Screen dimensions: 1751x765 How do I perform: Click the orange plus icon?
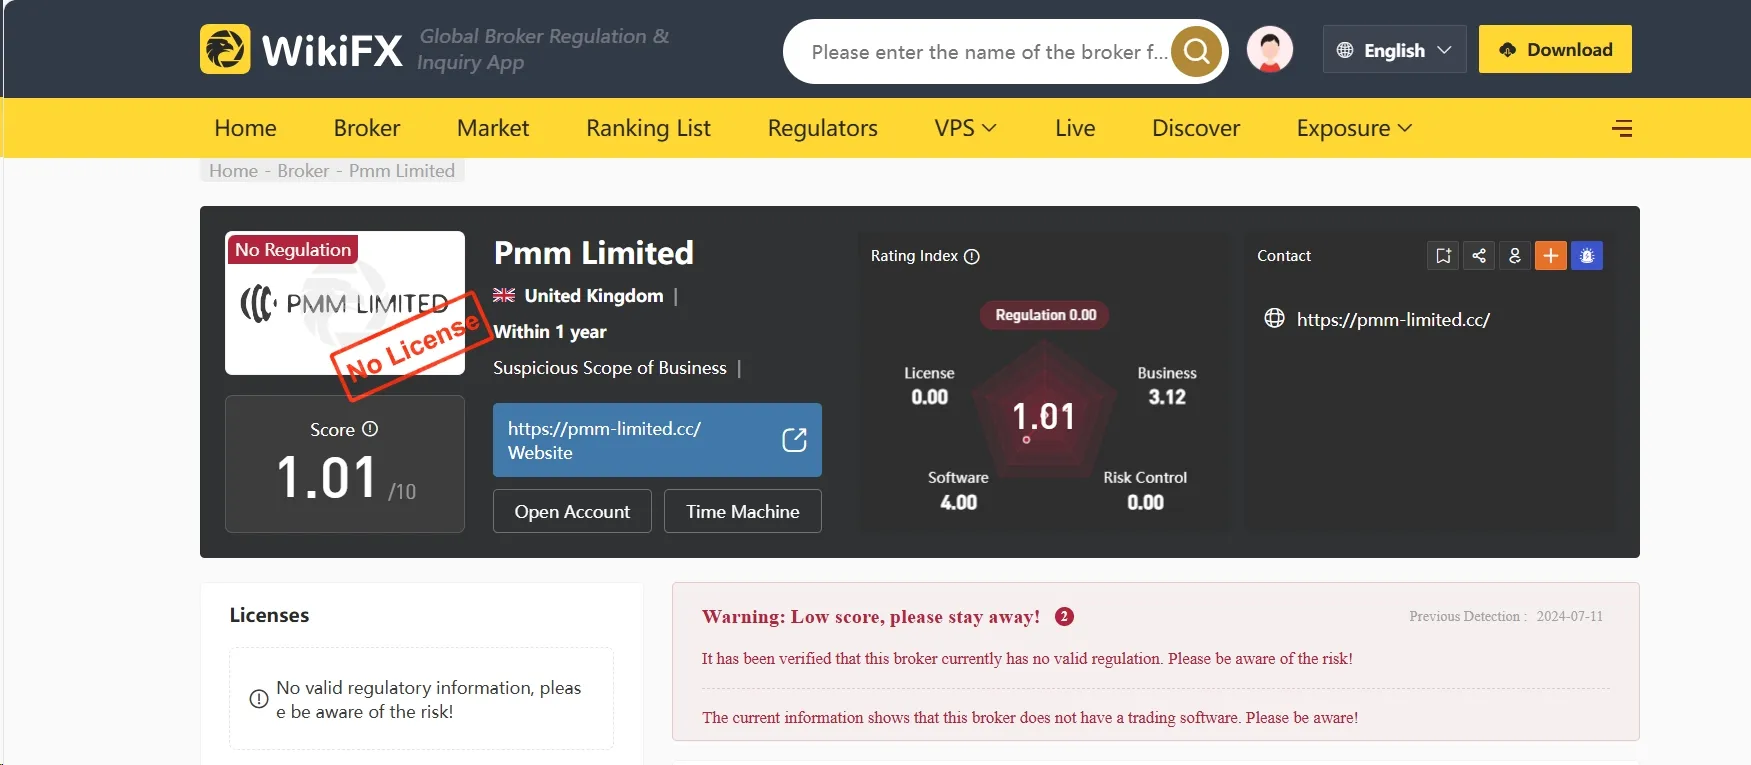click(x=1551, y=256)
